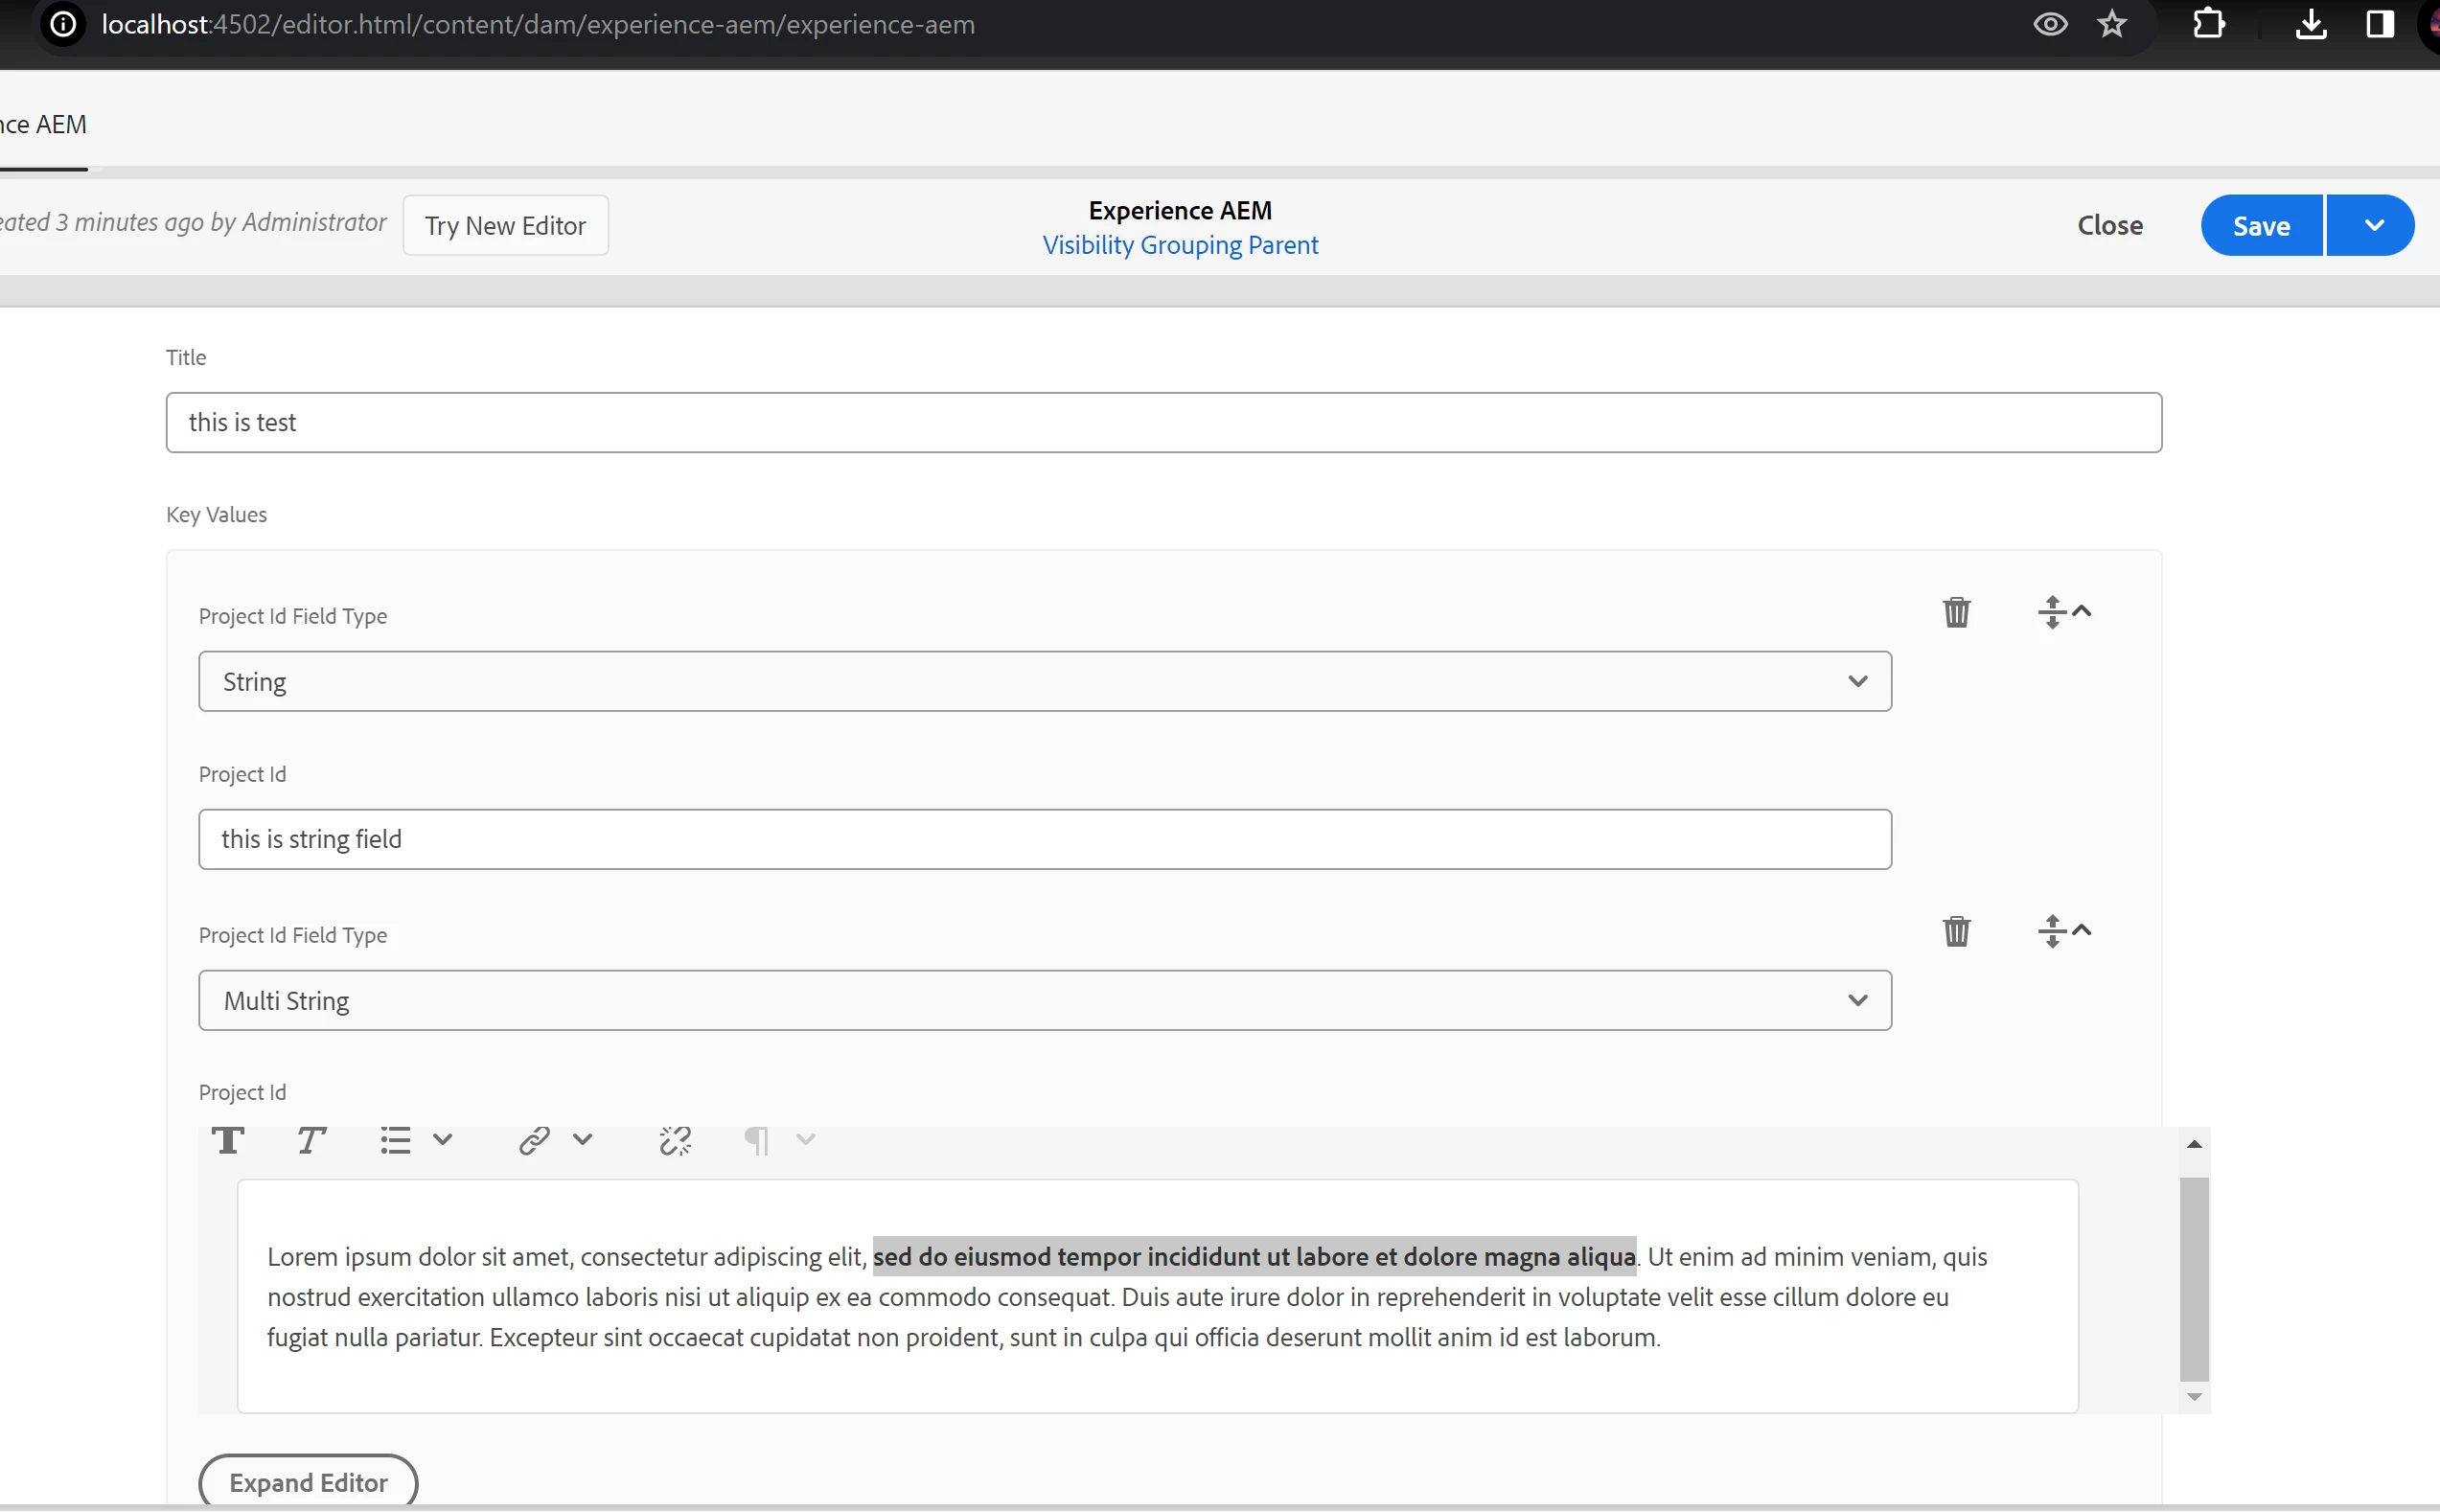Click the paragraph format icon
The height and width of the screenshot is (1512, 2440).
coord(757,1140)
